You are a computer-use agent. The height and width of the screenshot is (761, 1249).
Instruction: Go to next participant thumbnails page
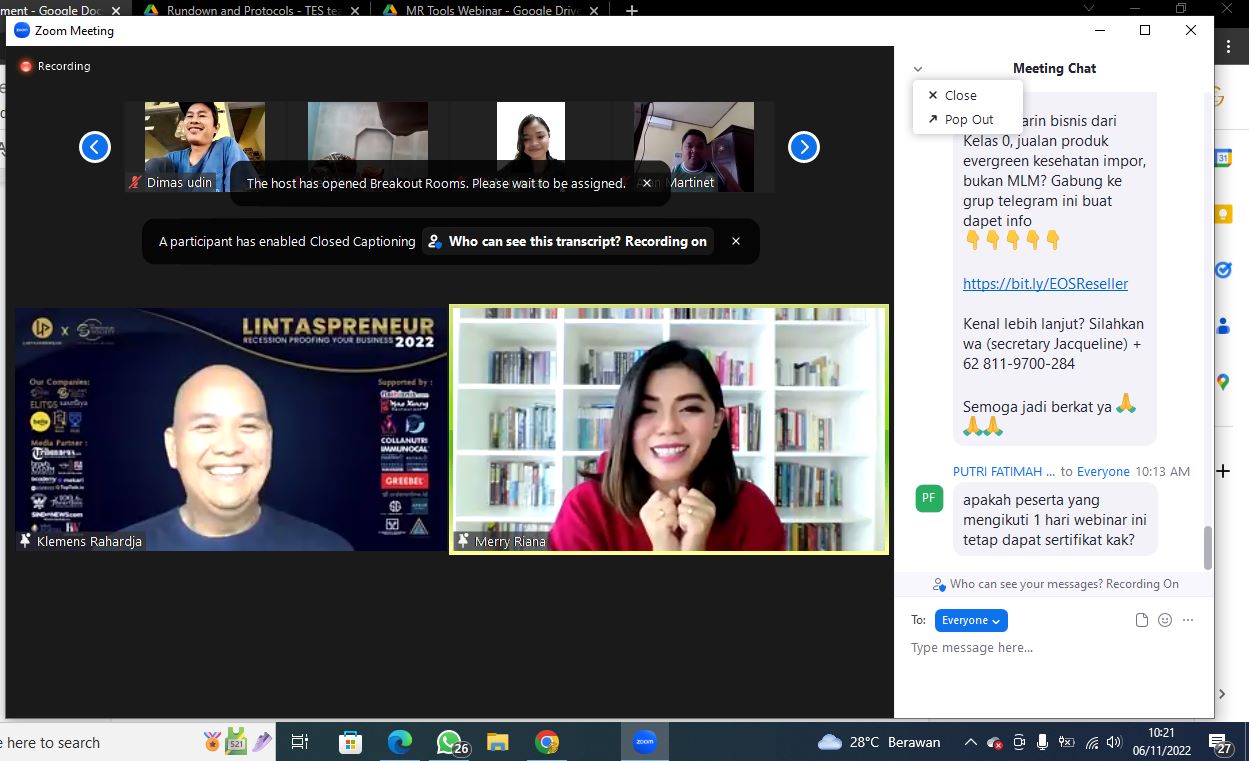pos(803,147)
